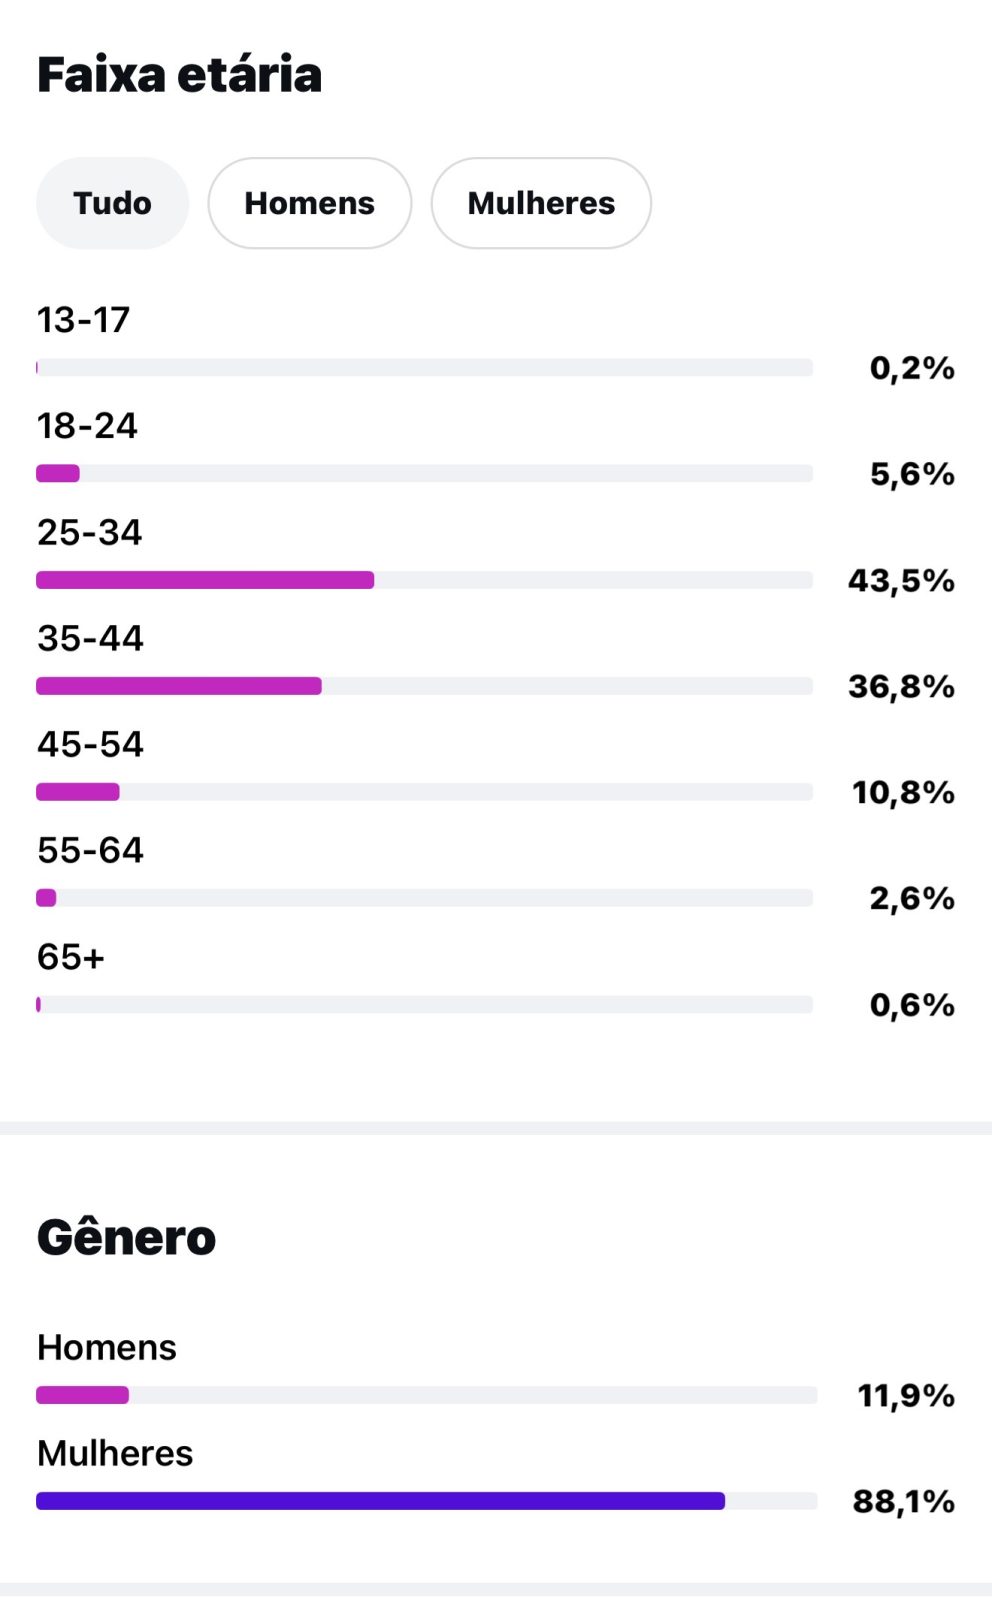Image resolution: width=992 pixels, height=1600 pixels.
Task: Click the 55-64 age range bar
Action: click(x=424, y=898)
